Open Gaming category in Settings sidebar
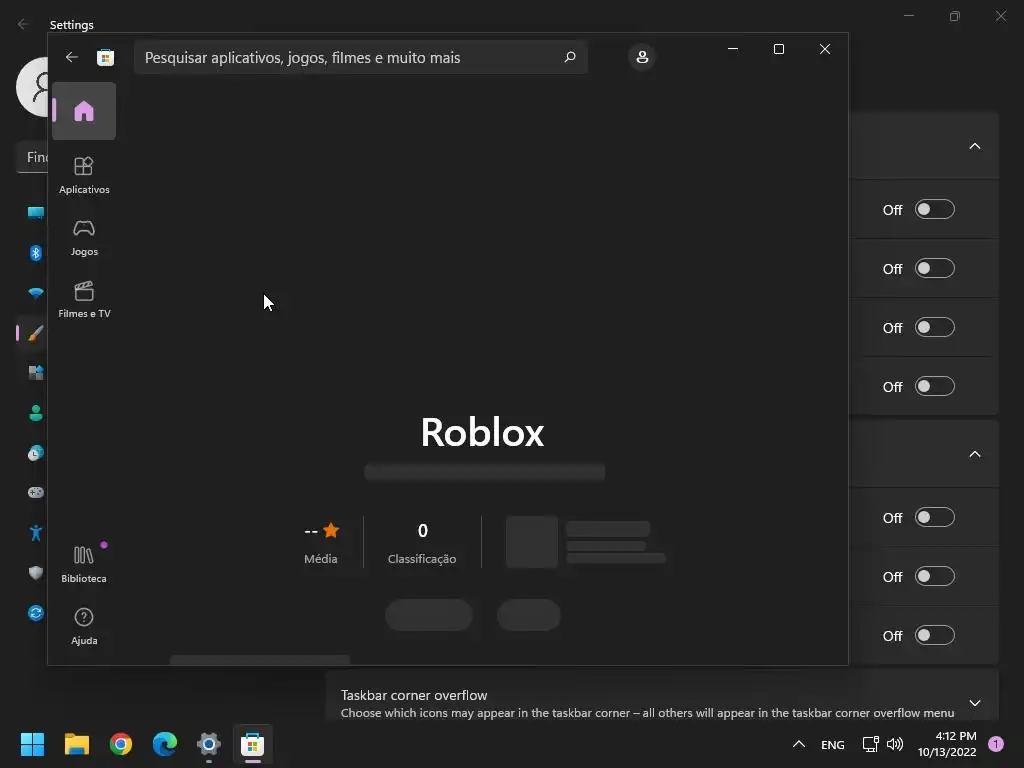This screenshot has width=1024, height=768. point(35,492)
